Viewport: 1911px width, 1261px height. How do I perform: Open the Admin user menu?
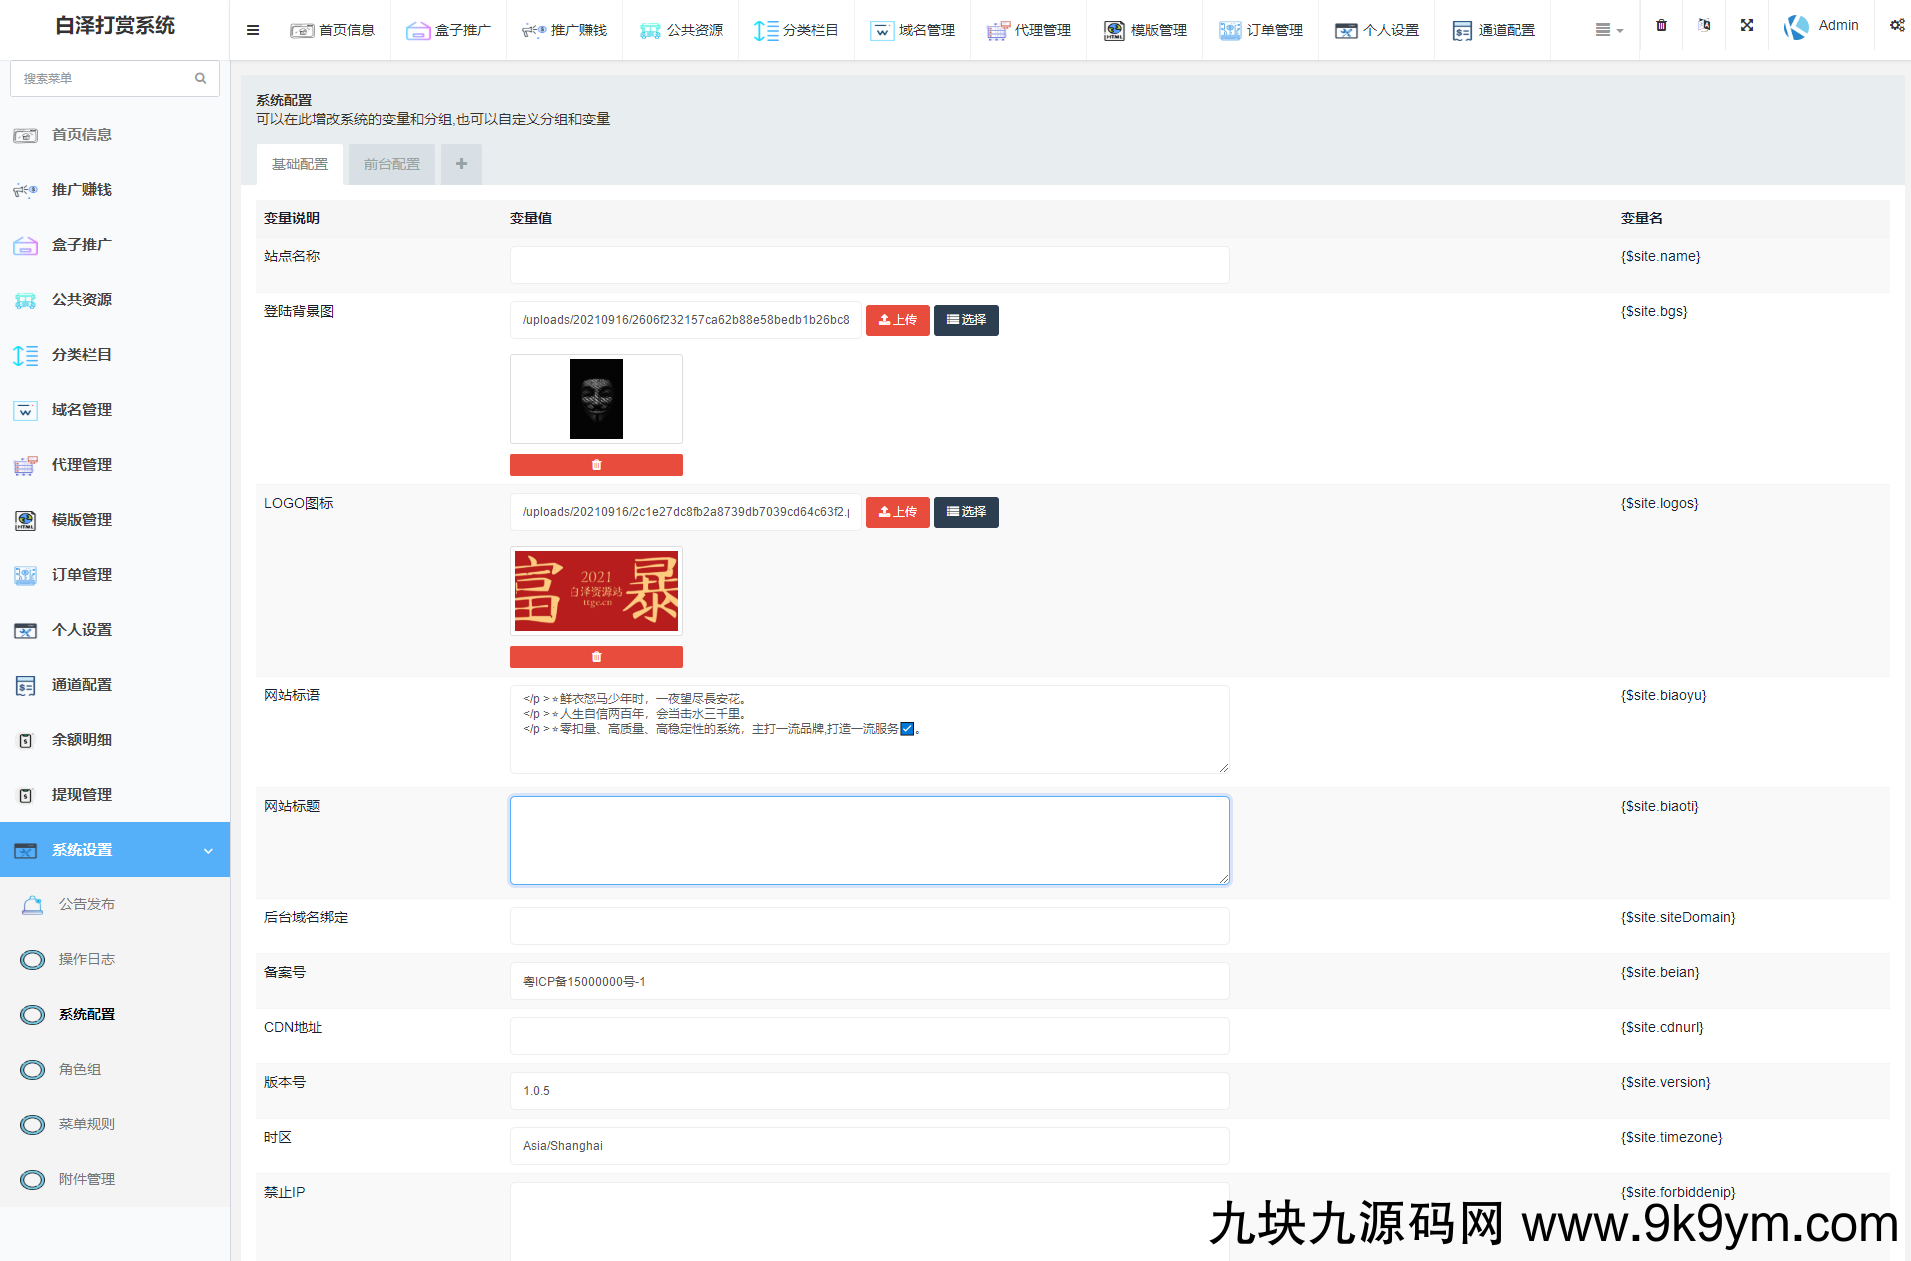click(x=1822, y=26)
